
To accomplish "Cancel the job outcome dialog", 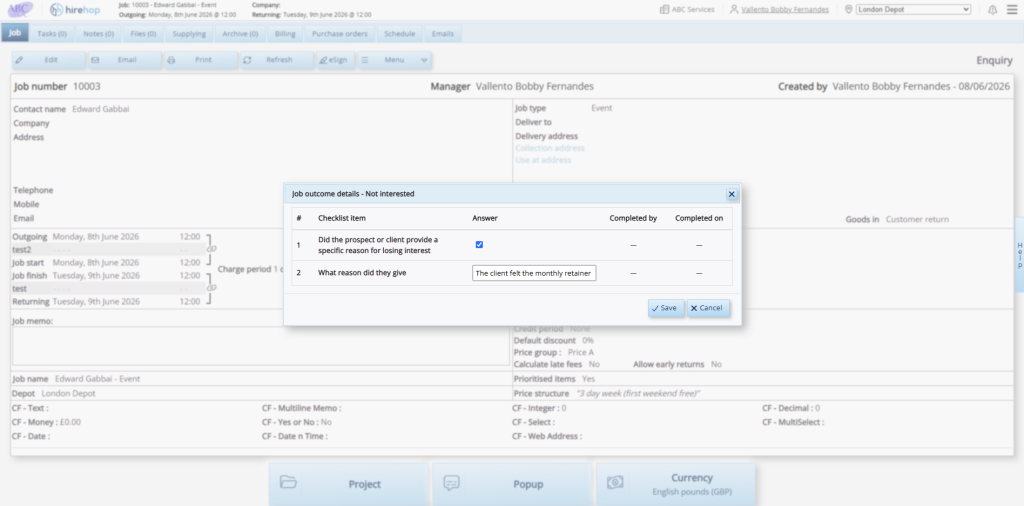I will tap(708, 308).
